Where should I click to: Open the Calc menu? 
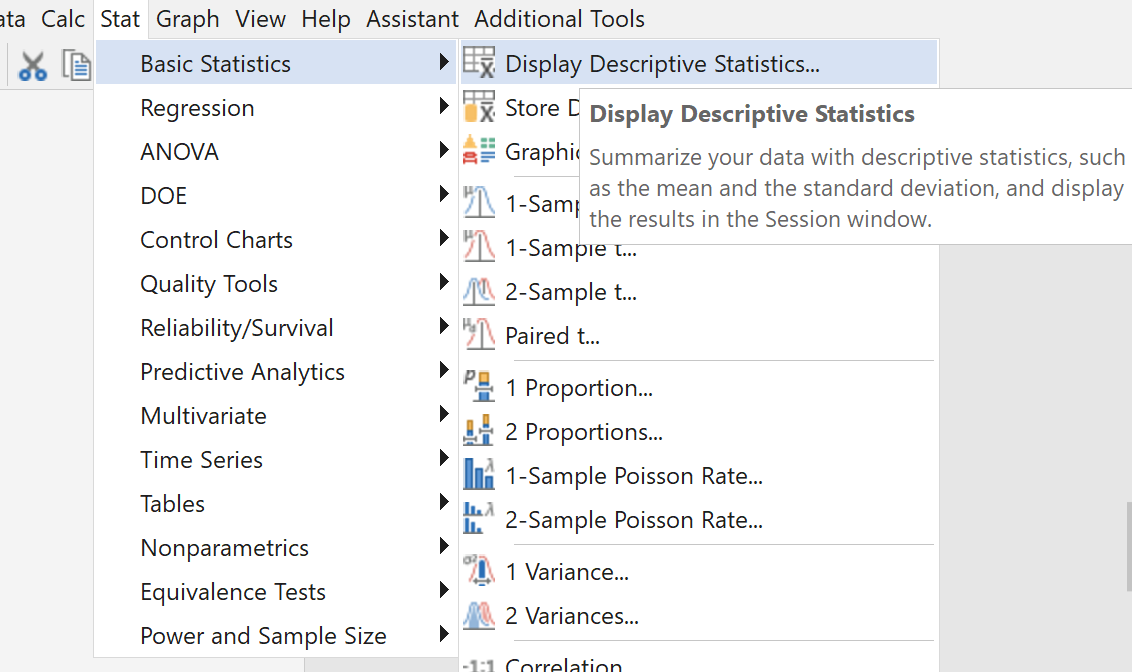(x=63, y=19)
